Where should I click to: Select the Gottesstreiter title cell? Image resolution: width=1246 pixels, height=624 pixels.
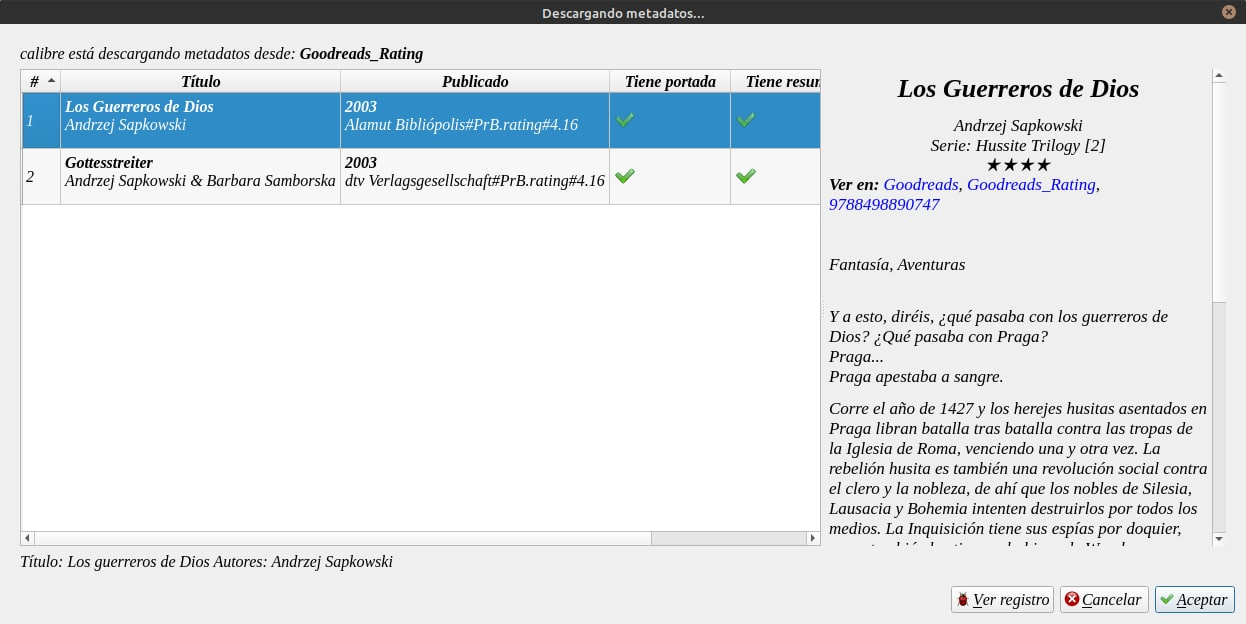[201, 176]
